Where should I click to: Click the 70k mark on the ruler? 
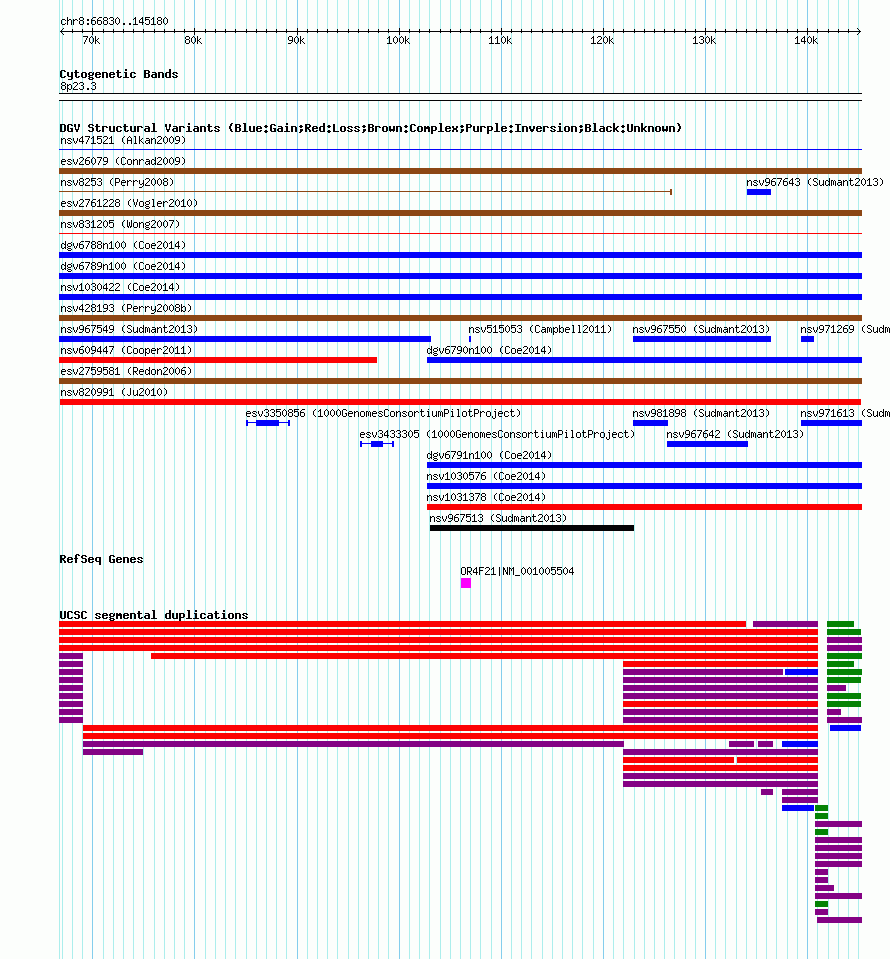coord(92,40)
